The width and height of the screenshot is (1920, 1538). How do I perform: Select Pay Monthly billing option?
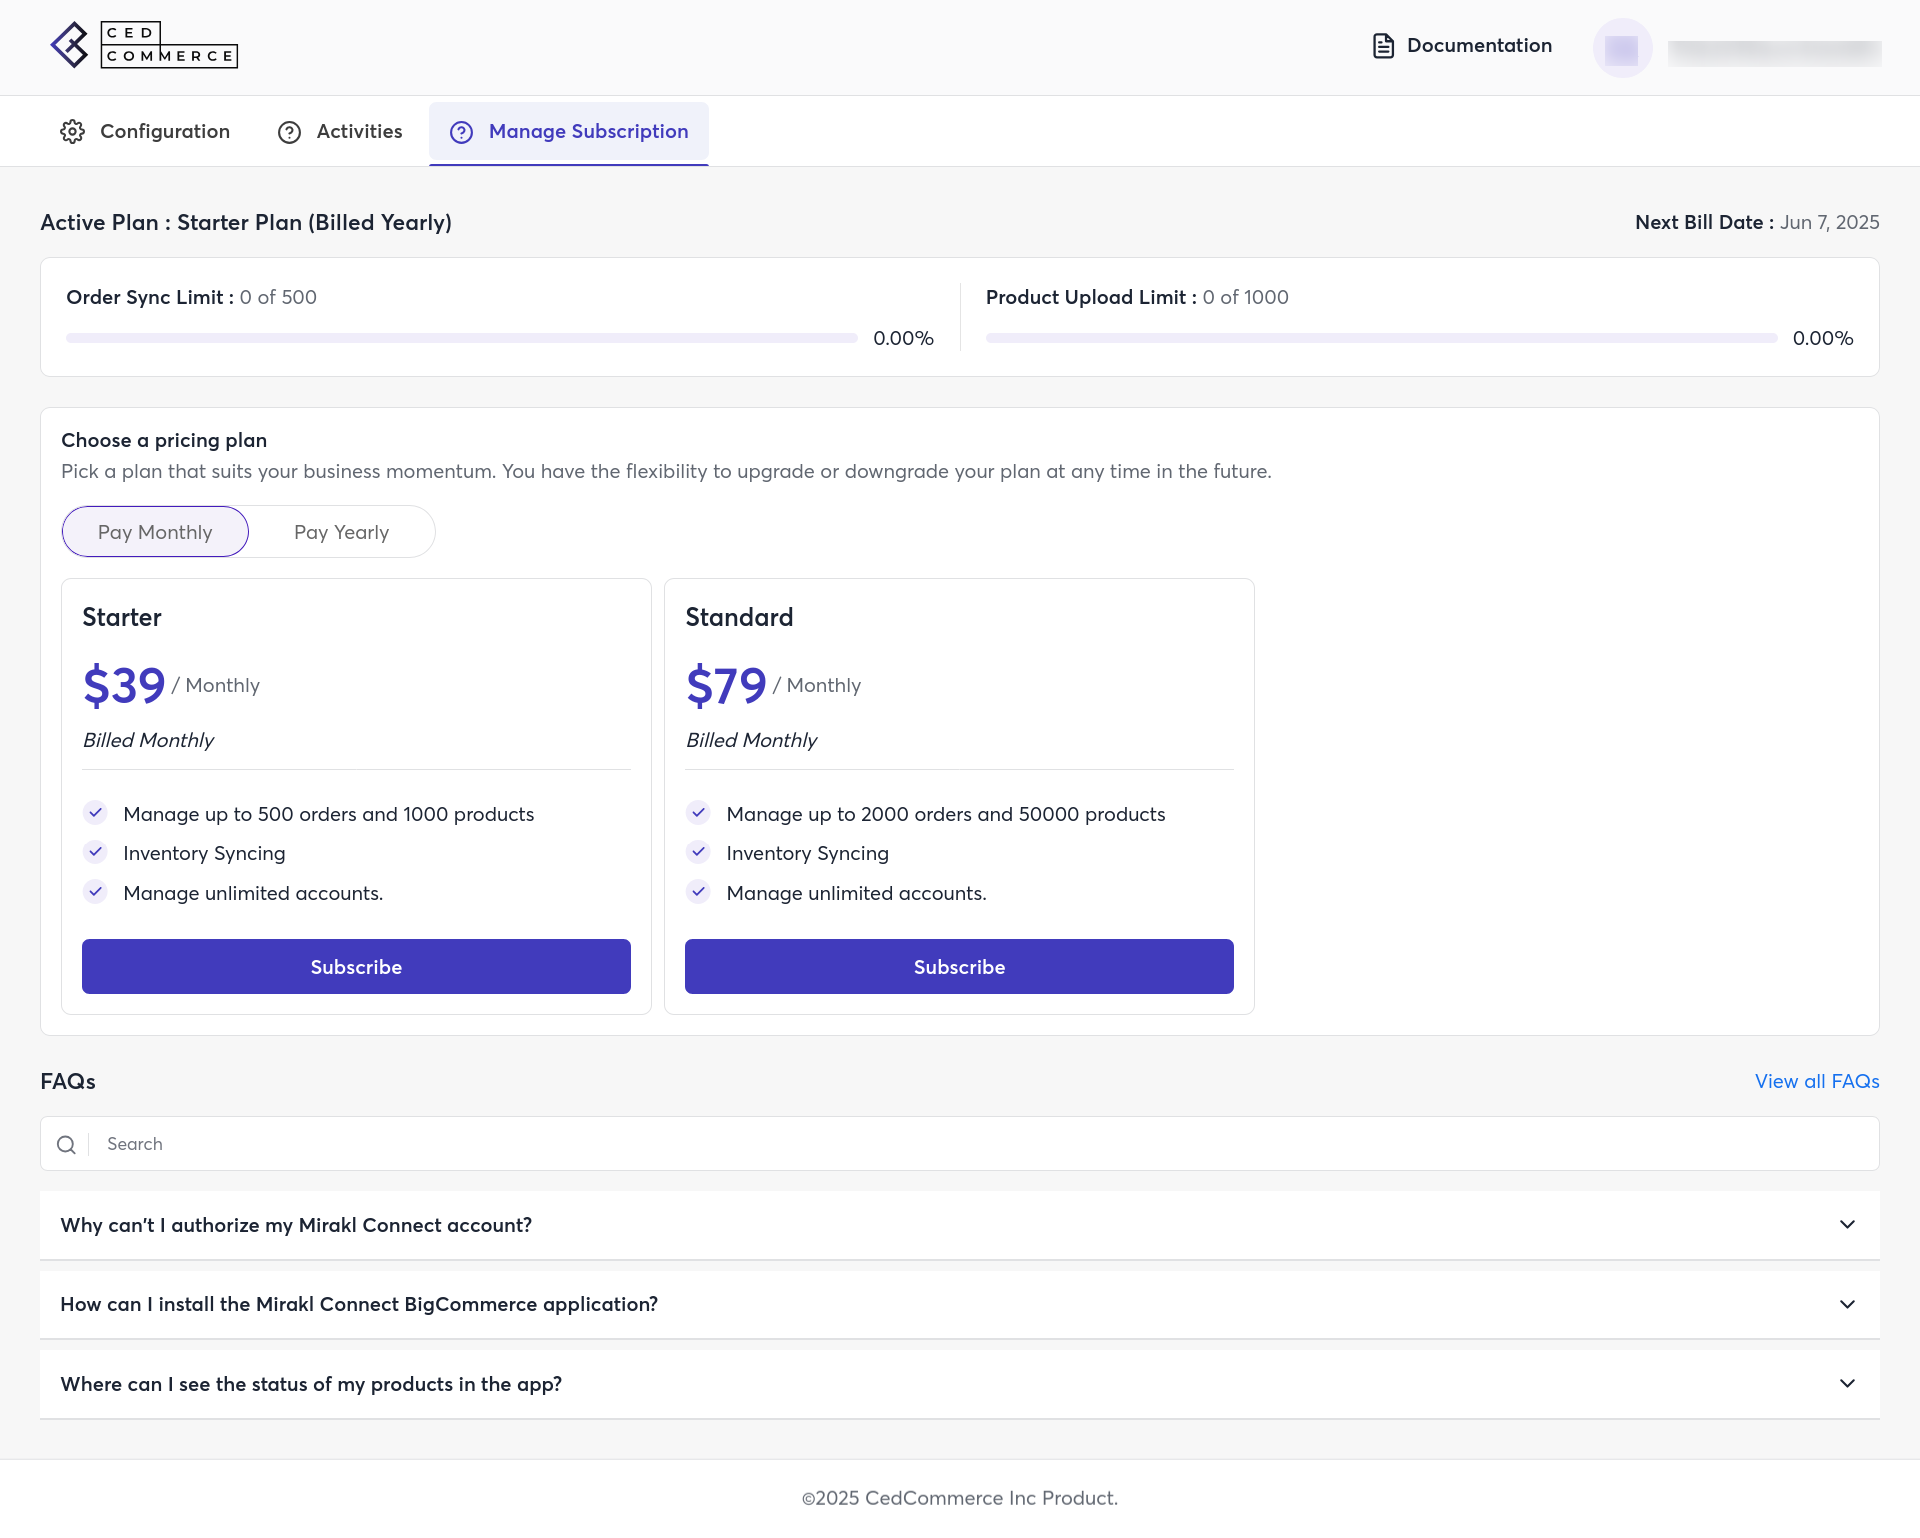[155, 532]
